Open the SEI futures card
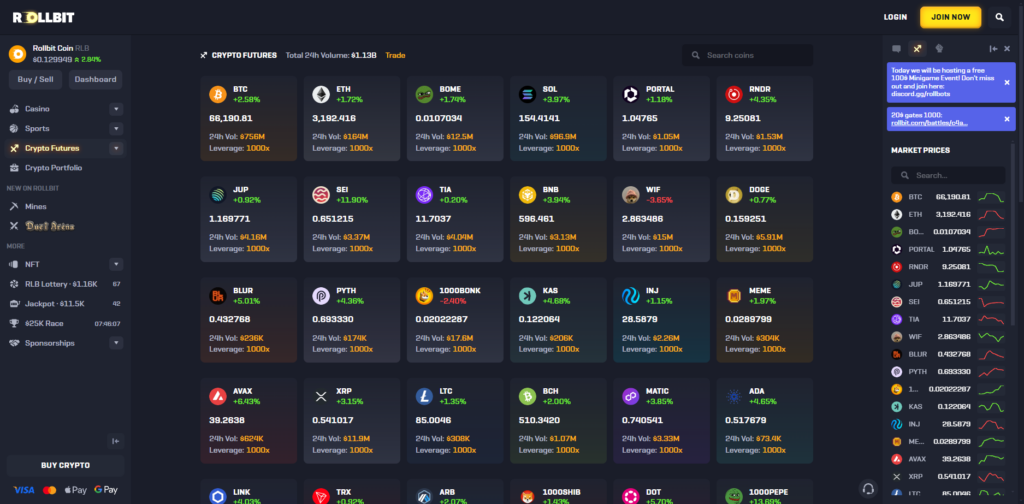Viewport: 1024px width, 504px height. point(352,219)
